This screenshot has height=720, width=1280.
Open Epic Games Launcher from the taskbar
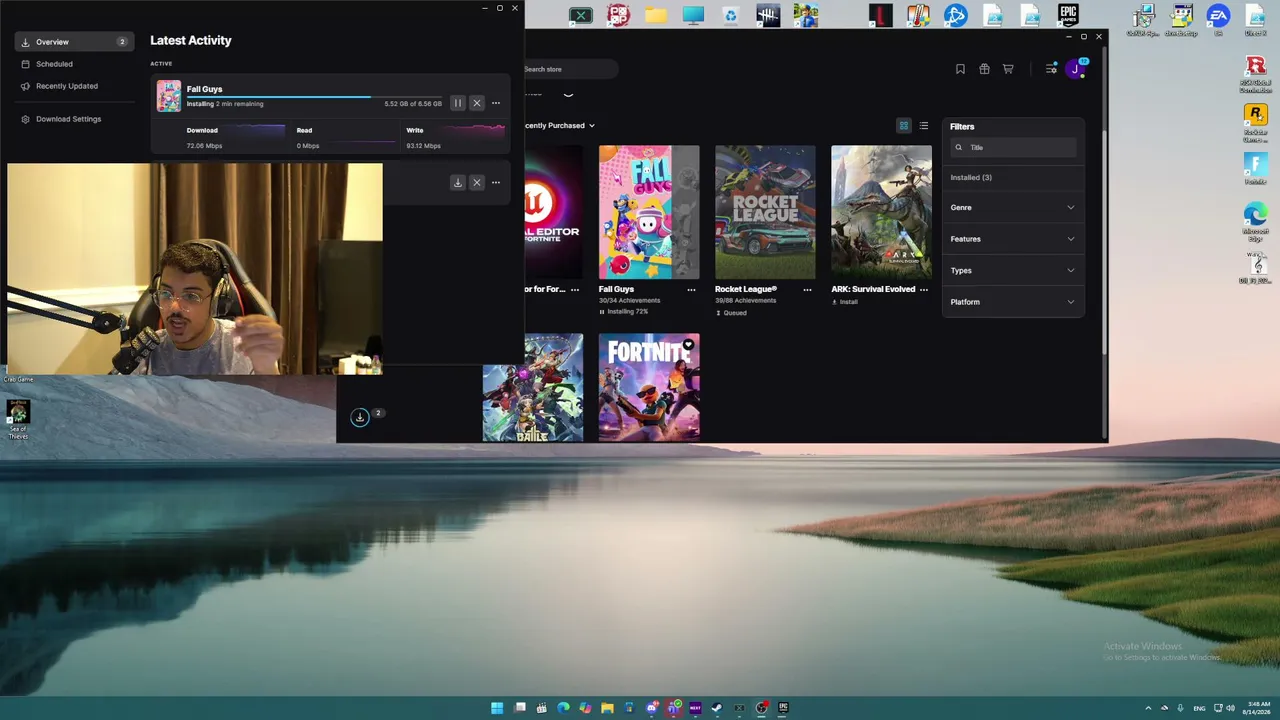[783, 708]
